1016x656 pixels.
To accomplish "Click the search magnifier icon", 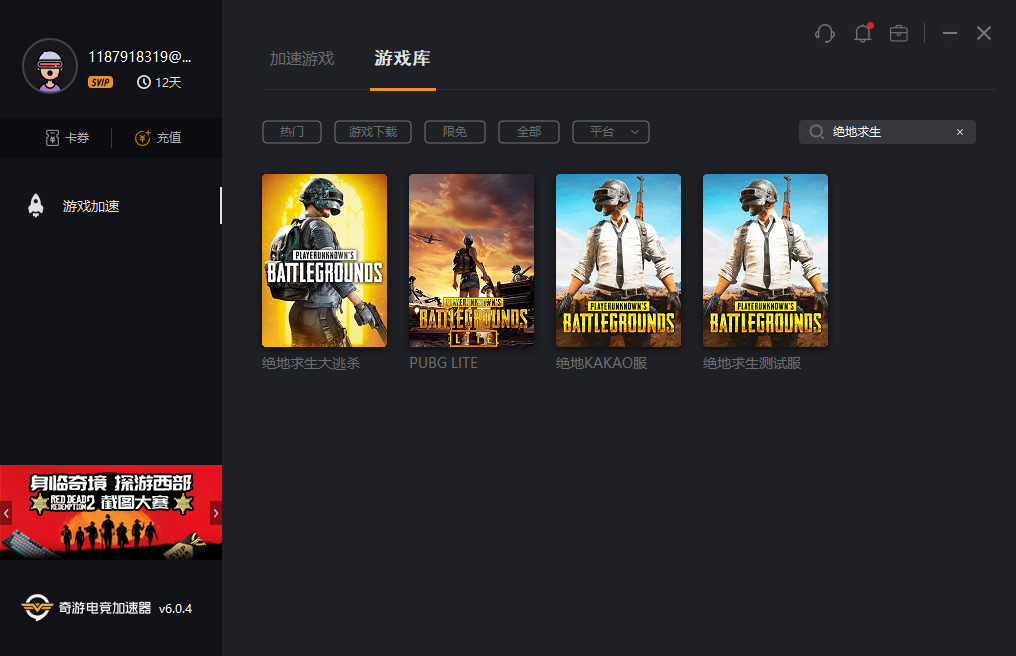I will (816, 132).
